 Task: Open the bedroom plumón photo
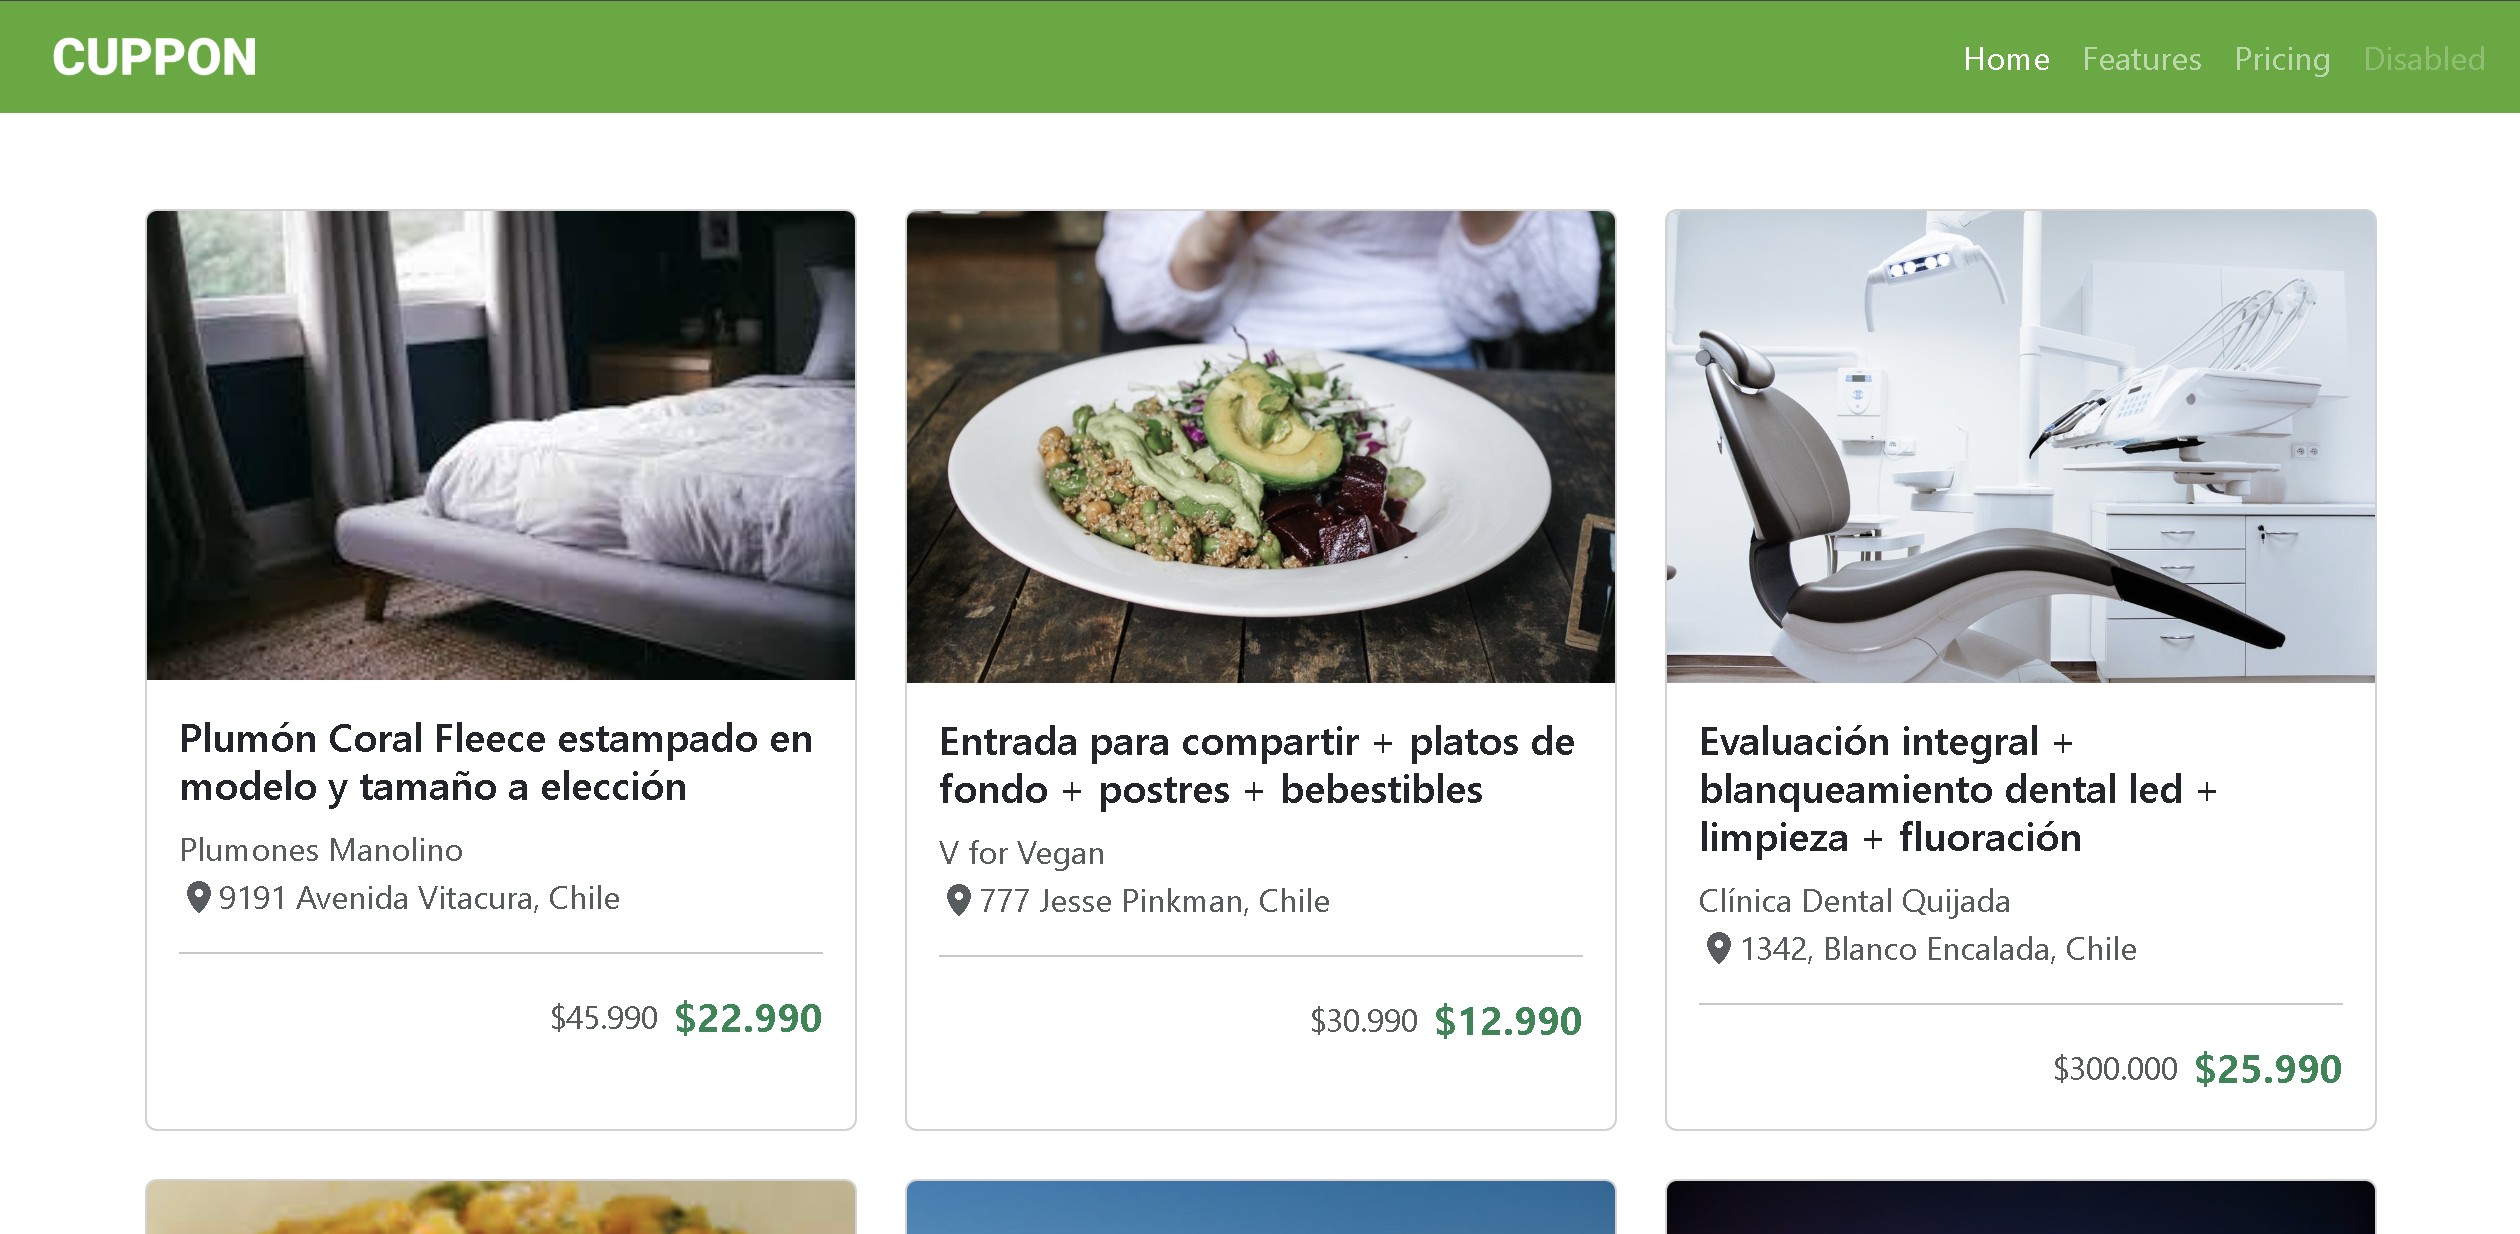click(501, 445)
